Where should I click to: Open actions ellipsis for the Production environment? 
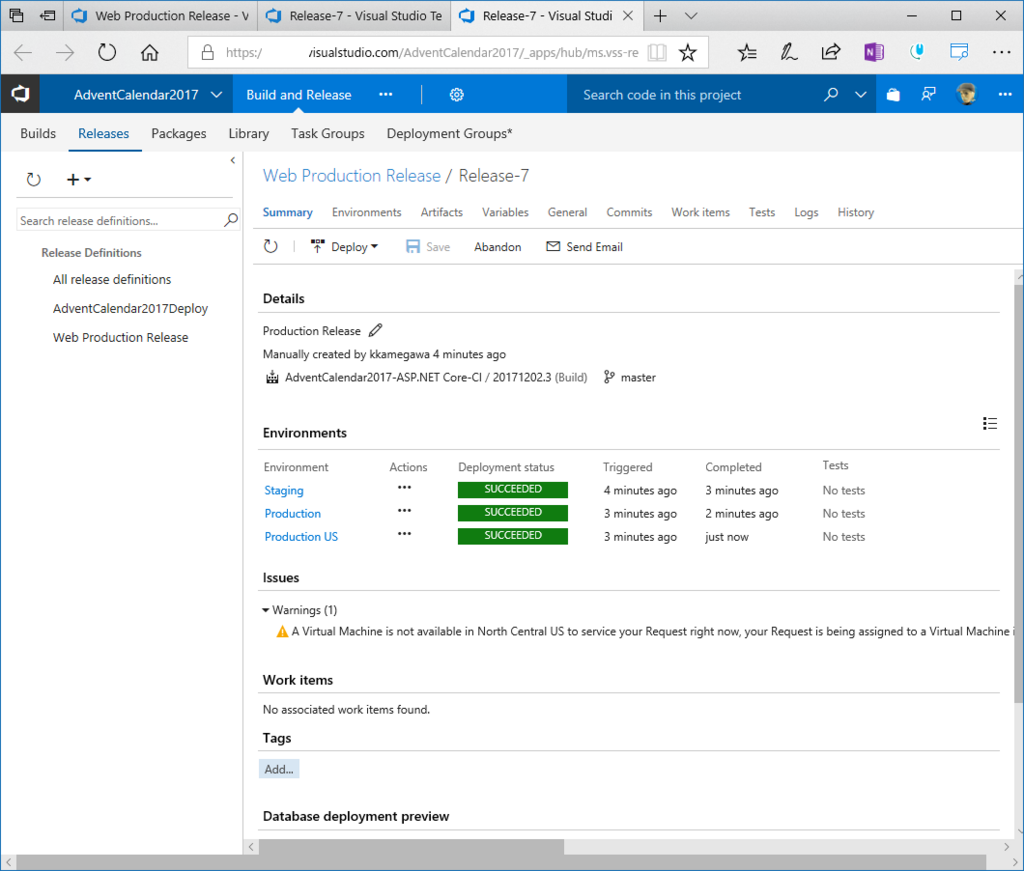404,511
